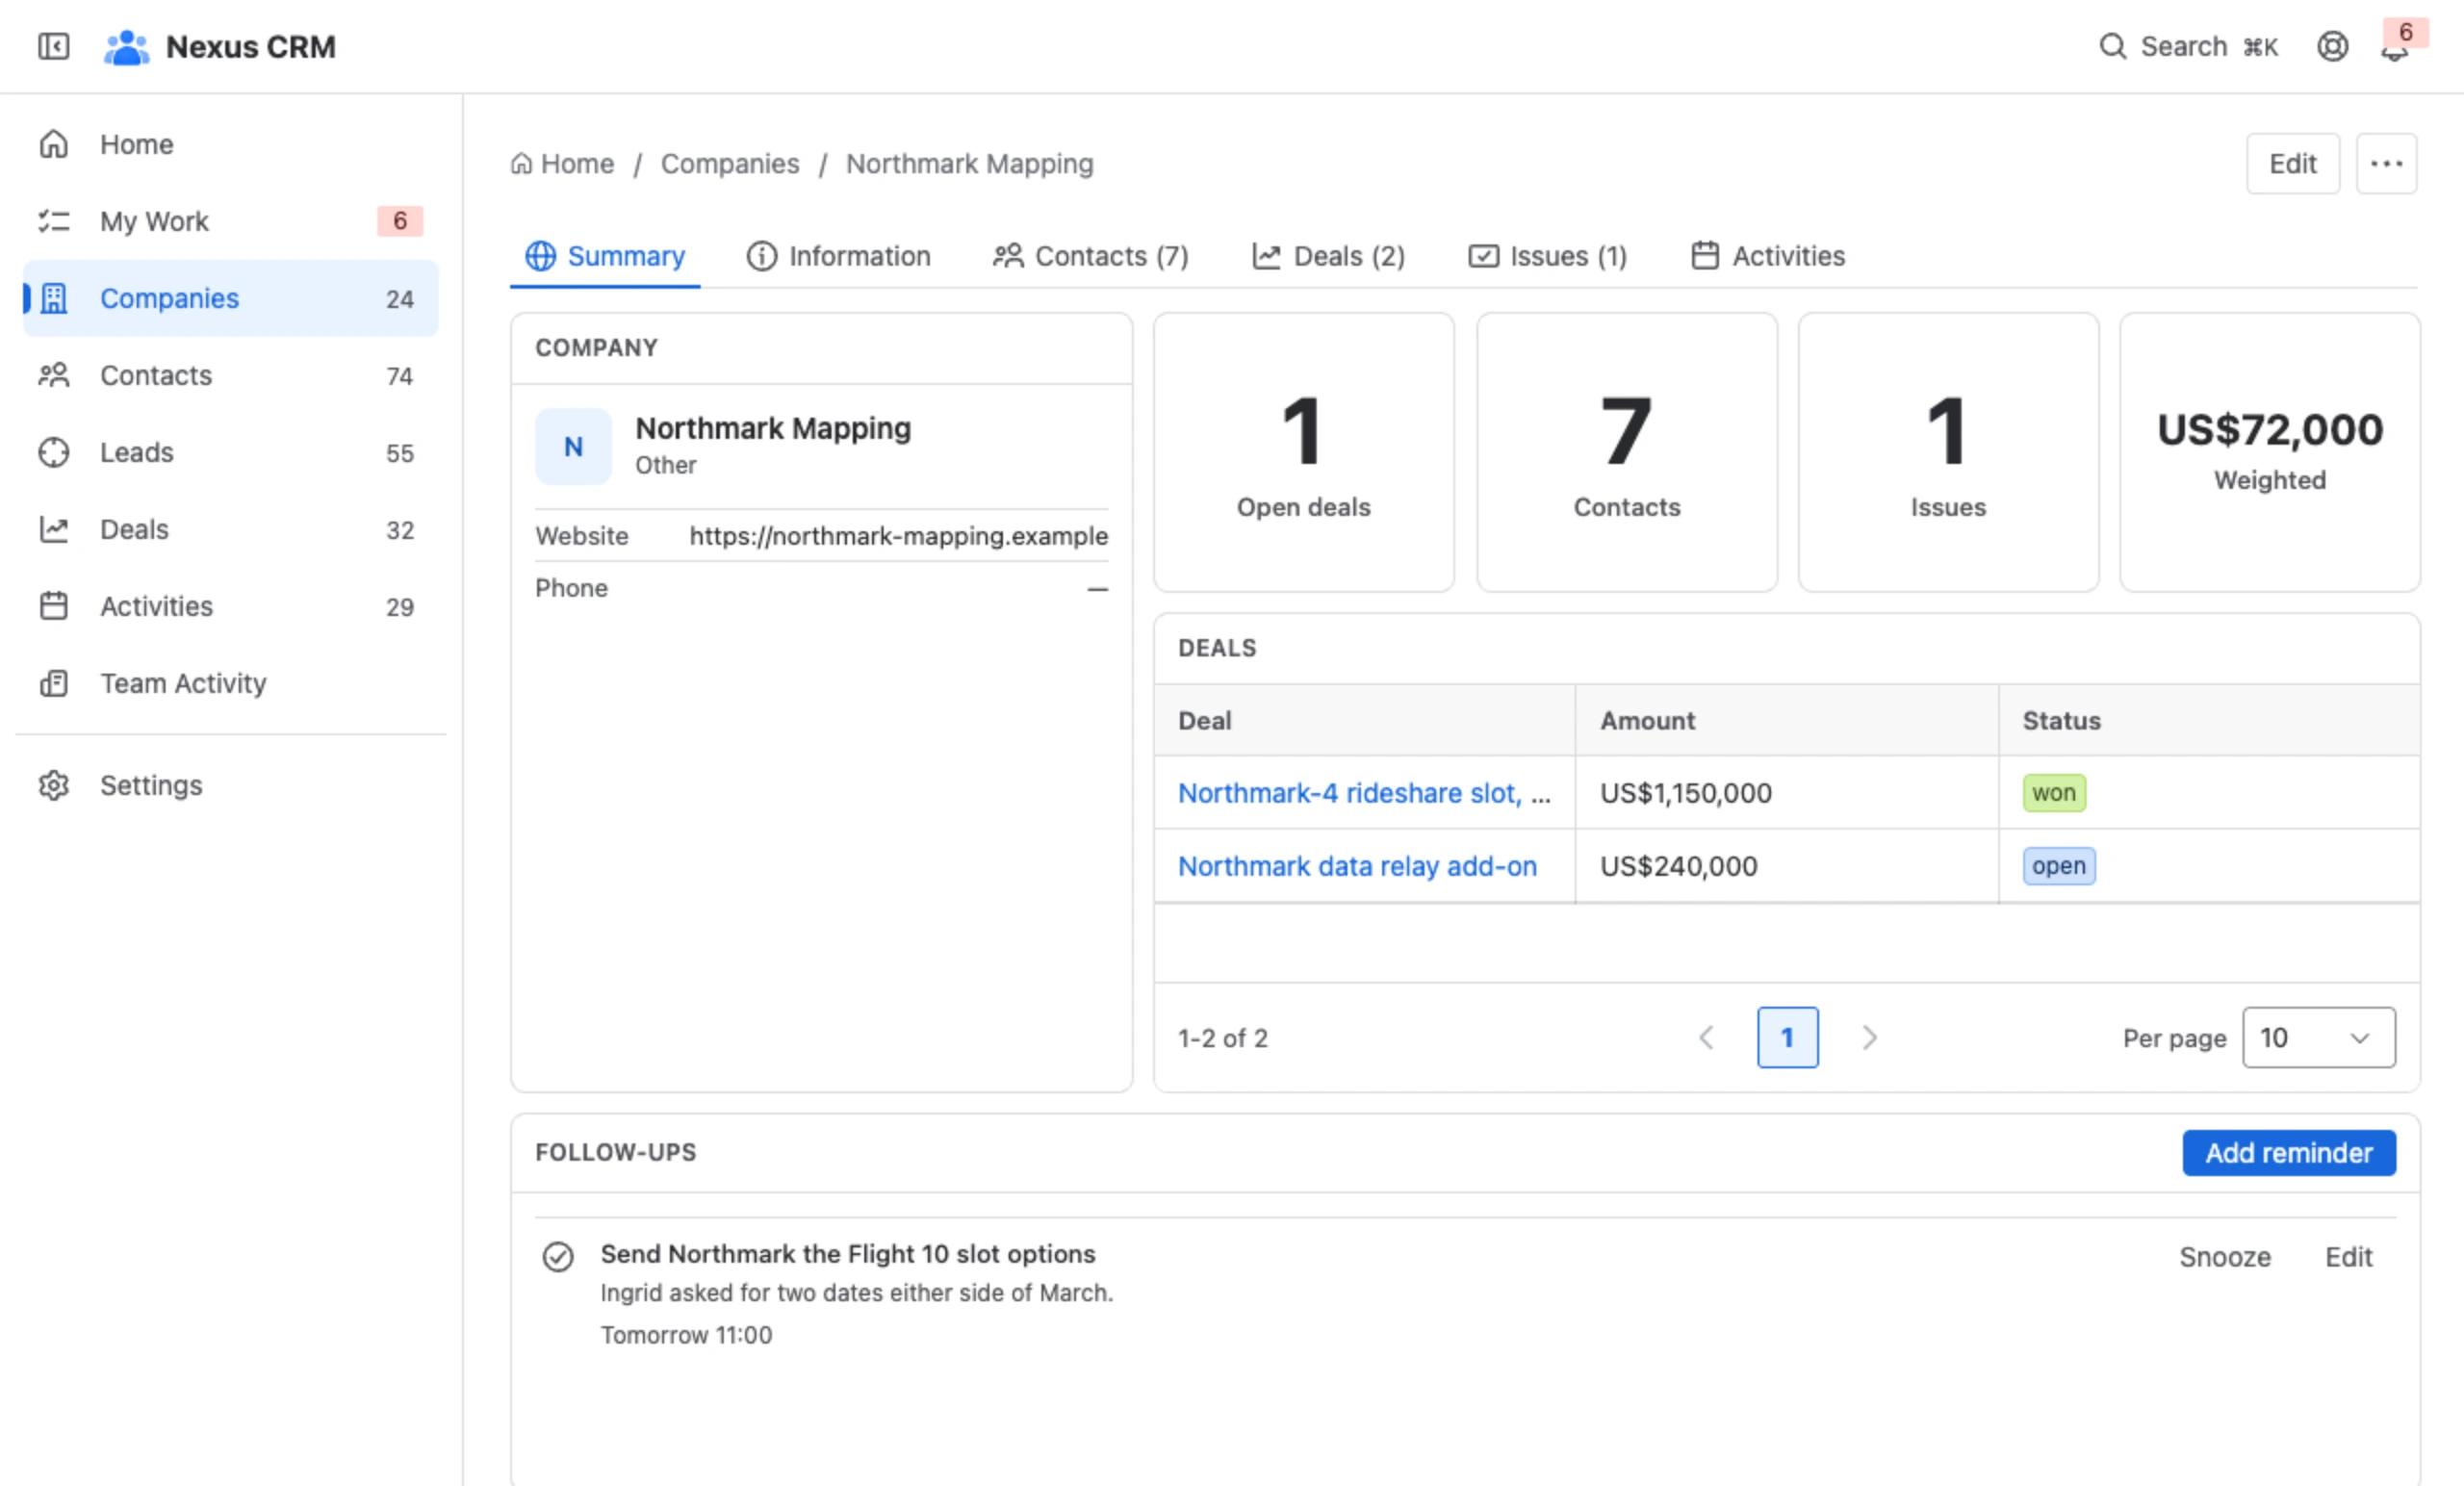The height and width of the screenshot is (1486, 2464).
Task: Click the Edit company button
Action: (x=2292, y=163)
